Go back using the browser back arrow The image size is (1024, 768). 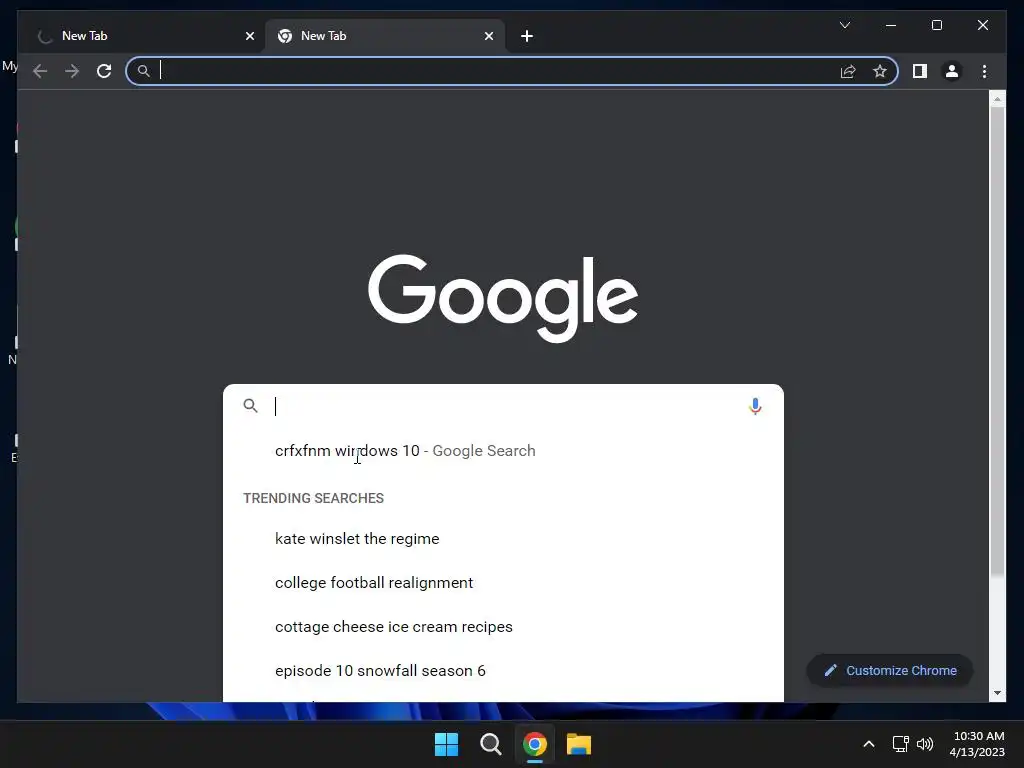coord(40,71)
